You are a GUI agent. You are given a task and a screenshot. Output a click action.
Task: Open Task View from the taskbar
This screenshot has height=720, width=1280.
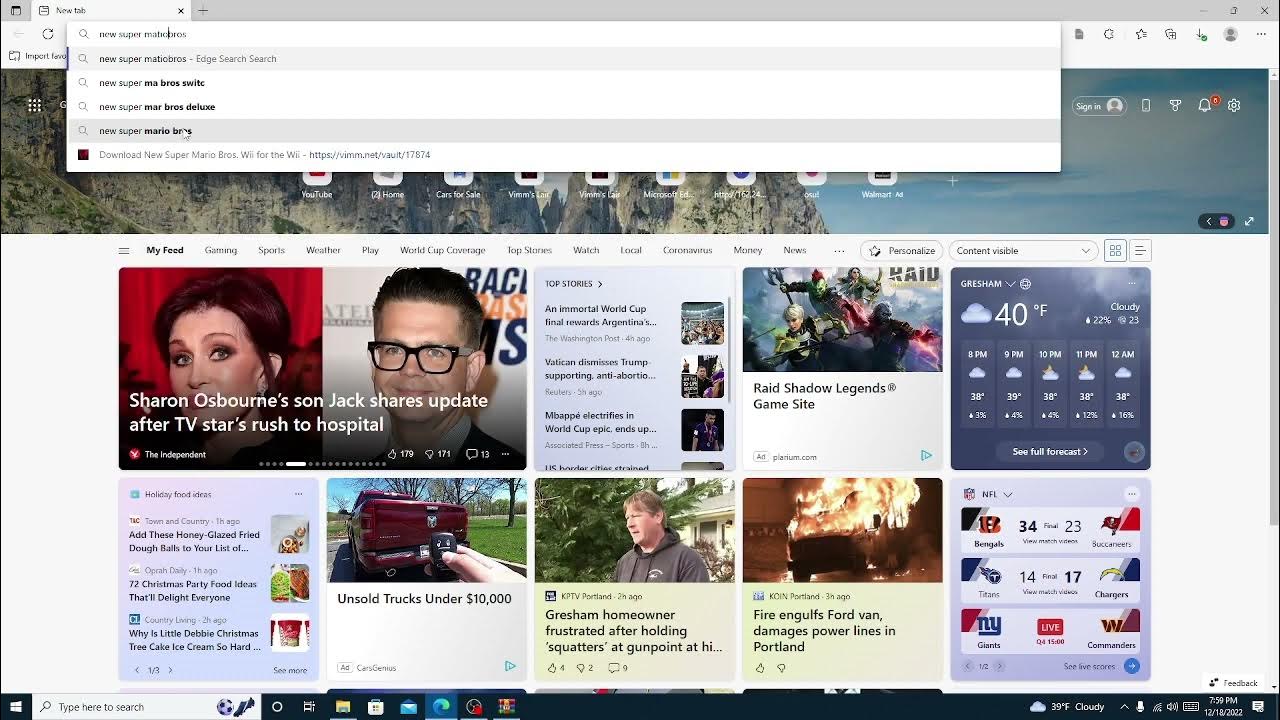click(309, 707)
